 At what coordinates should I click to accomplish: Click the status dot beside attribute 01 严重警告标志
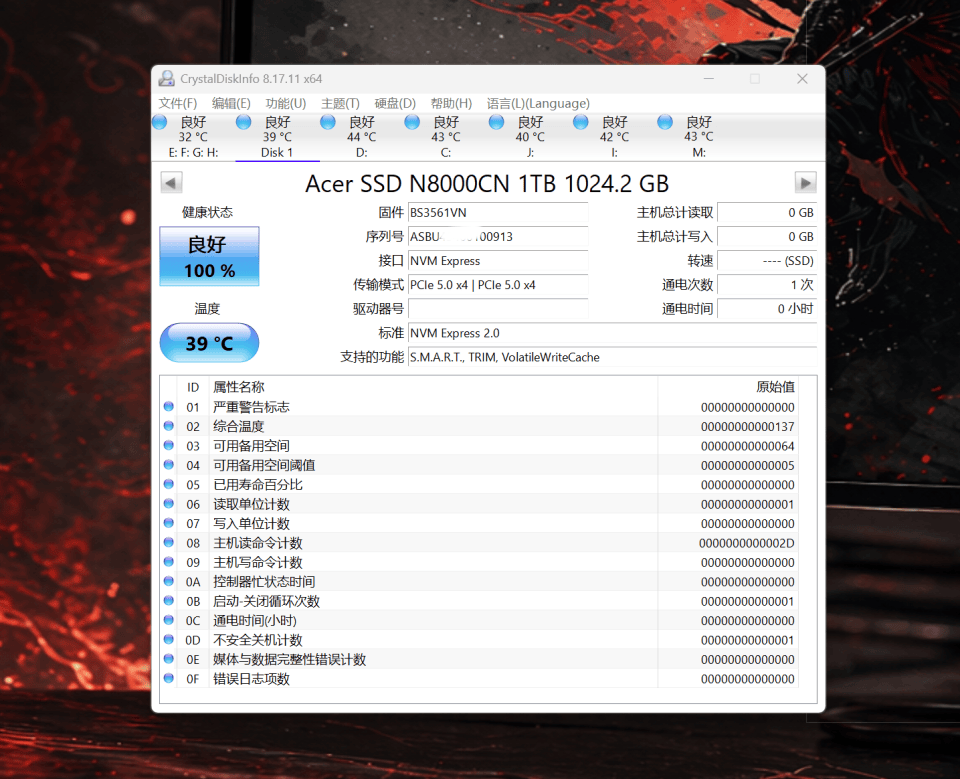pyautogui.click(x=170, y=407)
